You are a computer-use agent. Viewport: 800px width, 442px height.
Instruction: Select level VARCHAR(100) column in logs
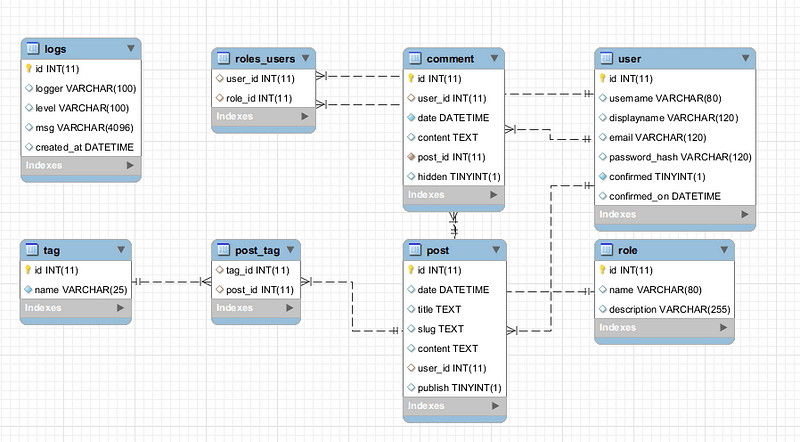click(81, 108)
